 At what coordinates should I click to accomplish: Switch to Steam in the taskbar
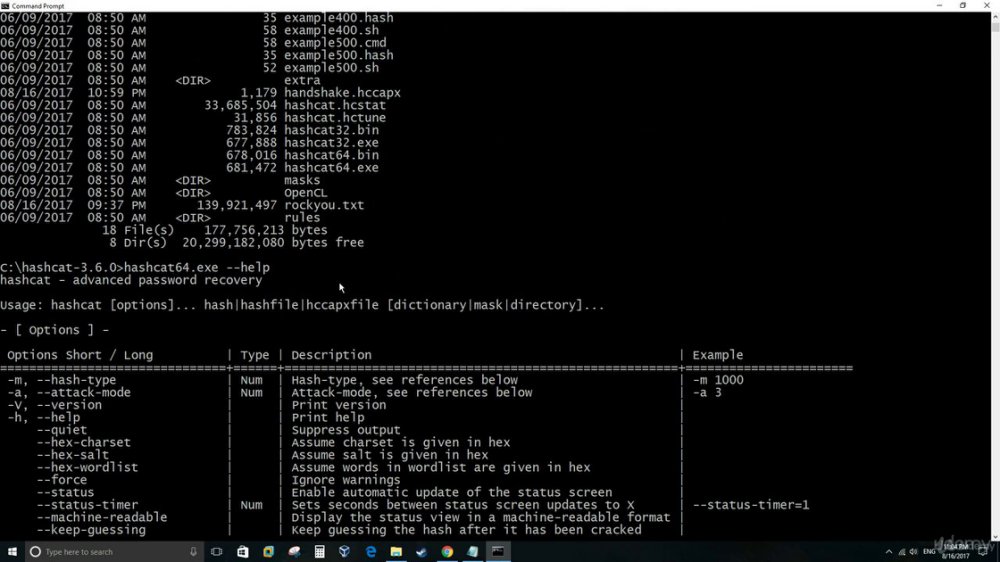pyautogui.click(x=422, y=552)
